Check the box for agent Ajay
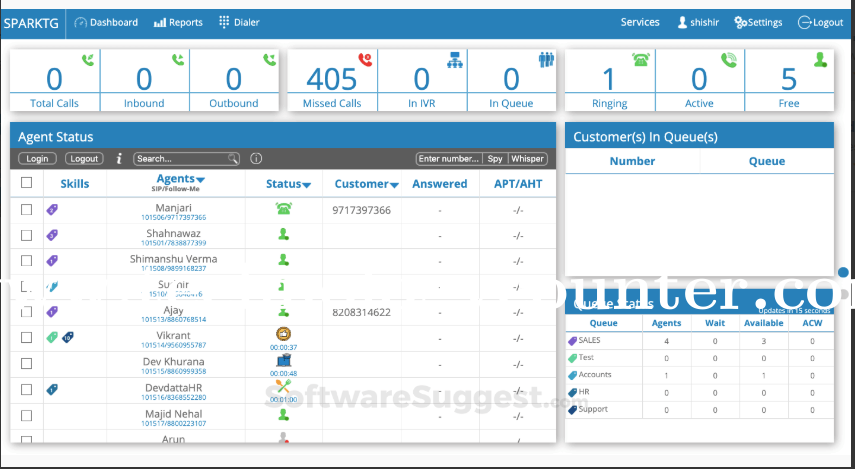This screenshot has width=855, height=469. 26,312
